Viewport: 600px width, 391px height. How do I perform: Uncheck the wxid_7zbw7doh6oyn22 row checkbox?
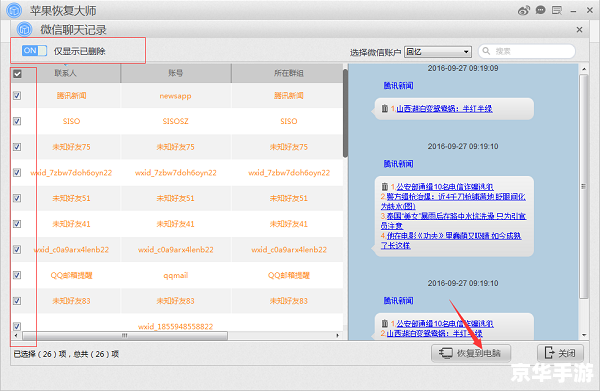17,173
